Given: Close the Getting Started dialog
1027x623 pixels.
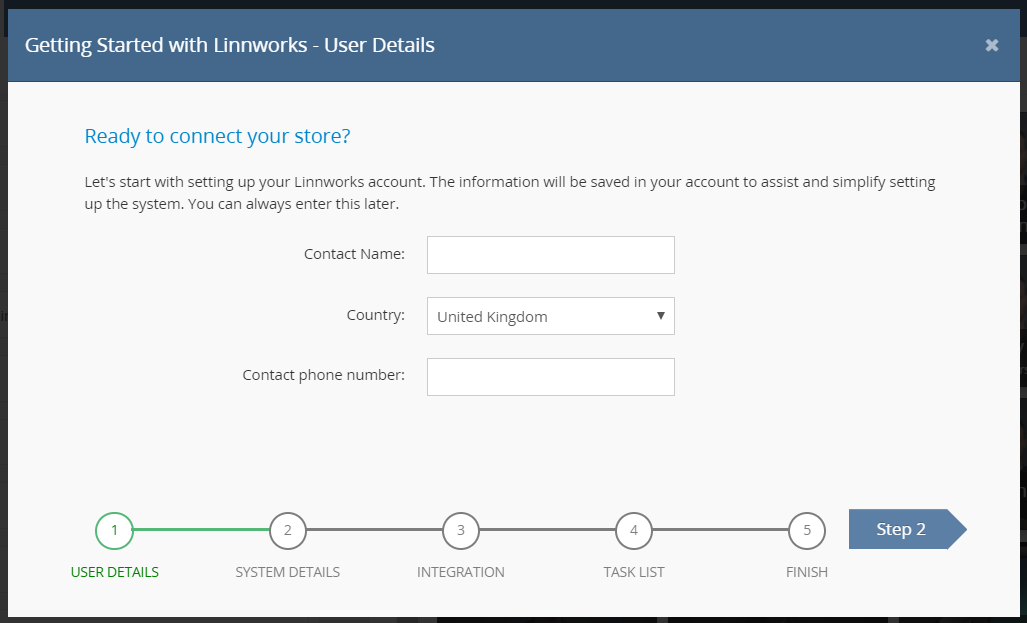Looking at the screenshot, I should coord(991,45).
